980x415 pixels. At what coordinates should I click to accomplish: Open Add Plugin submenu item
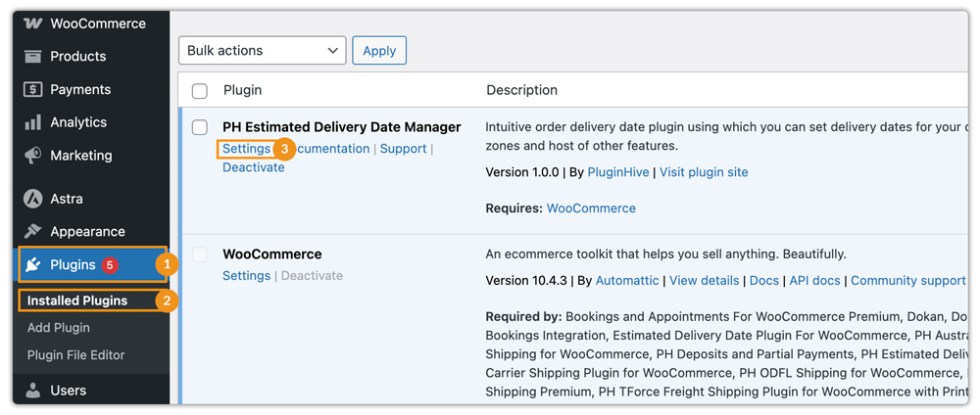click(59, 328)
